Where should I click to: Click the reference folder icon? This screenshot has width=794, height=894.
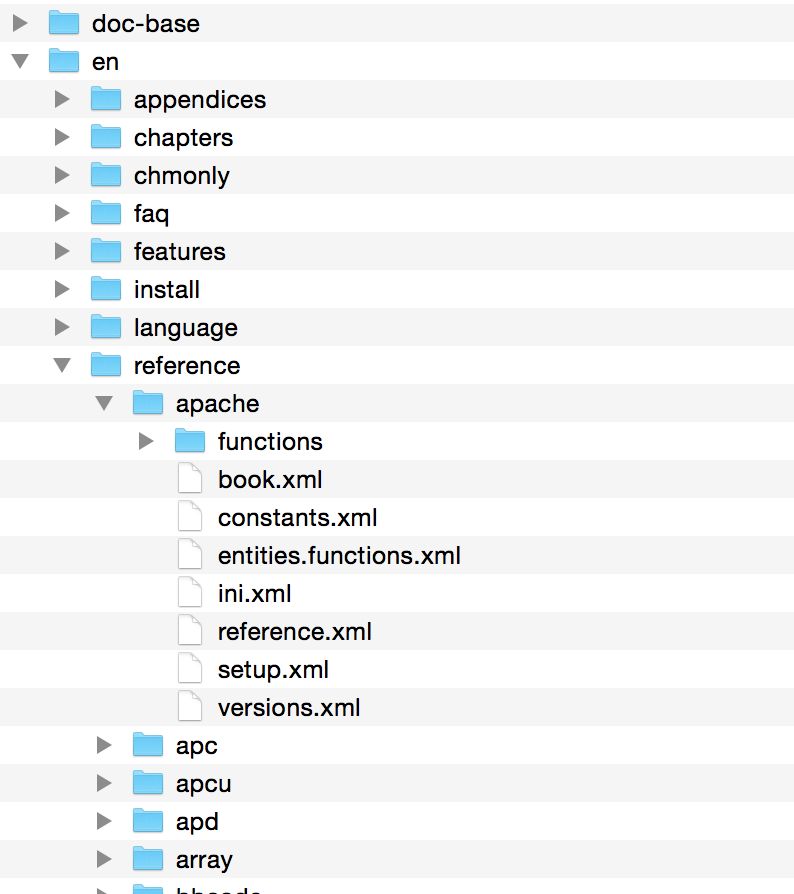(x=106, y=365)
